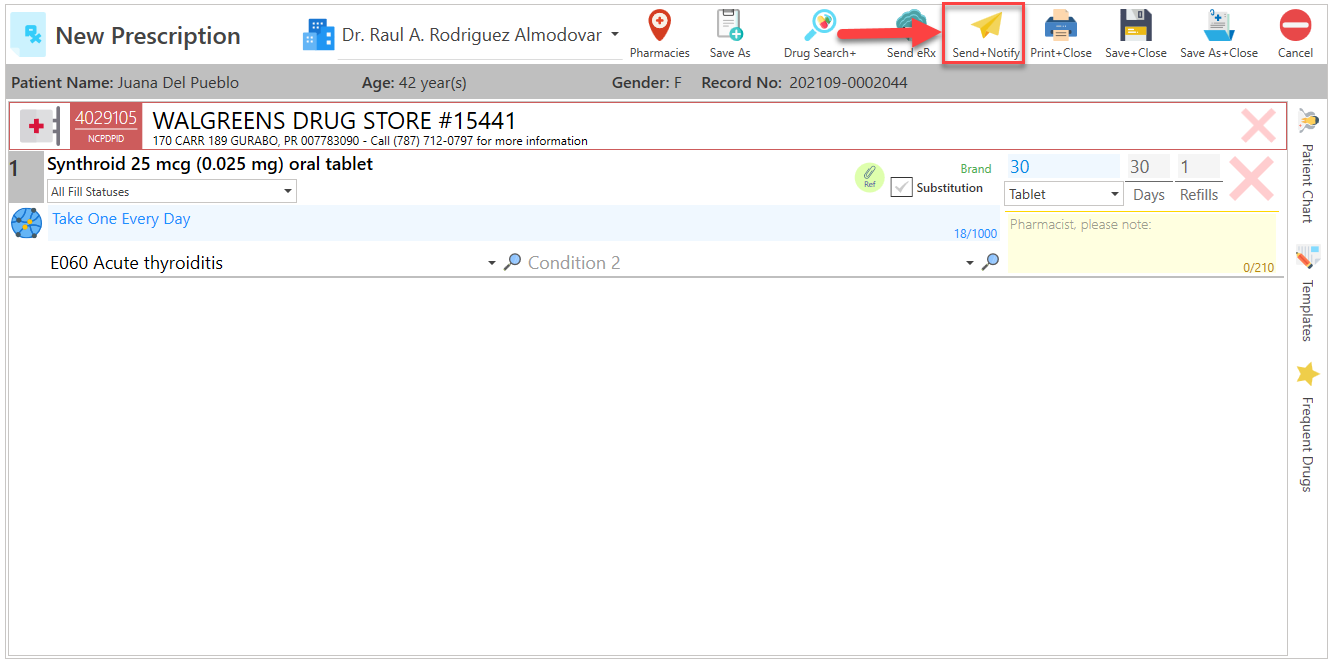The height and width of the screenshot is (660, 1330).
Task: Click the Record No 202109-0002044 text
Action: pos(805,82)
